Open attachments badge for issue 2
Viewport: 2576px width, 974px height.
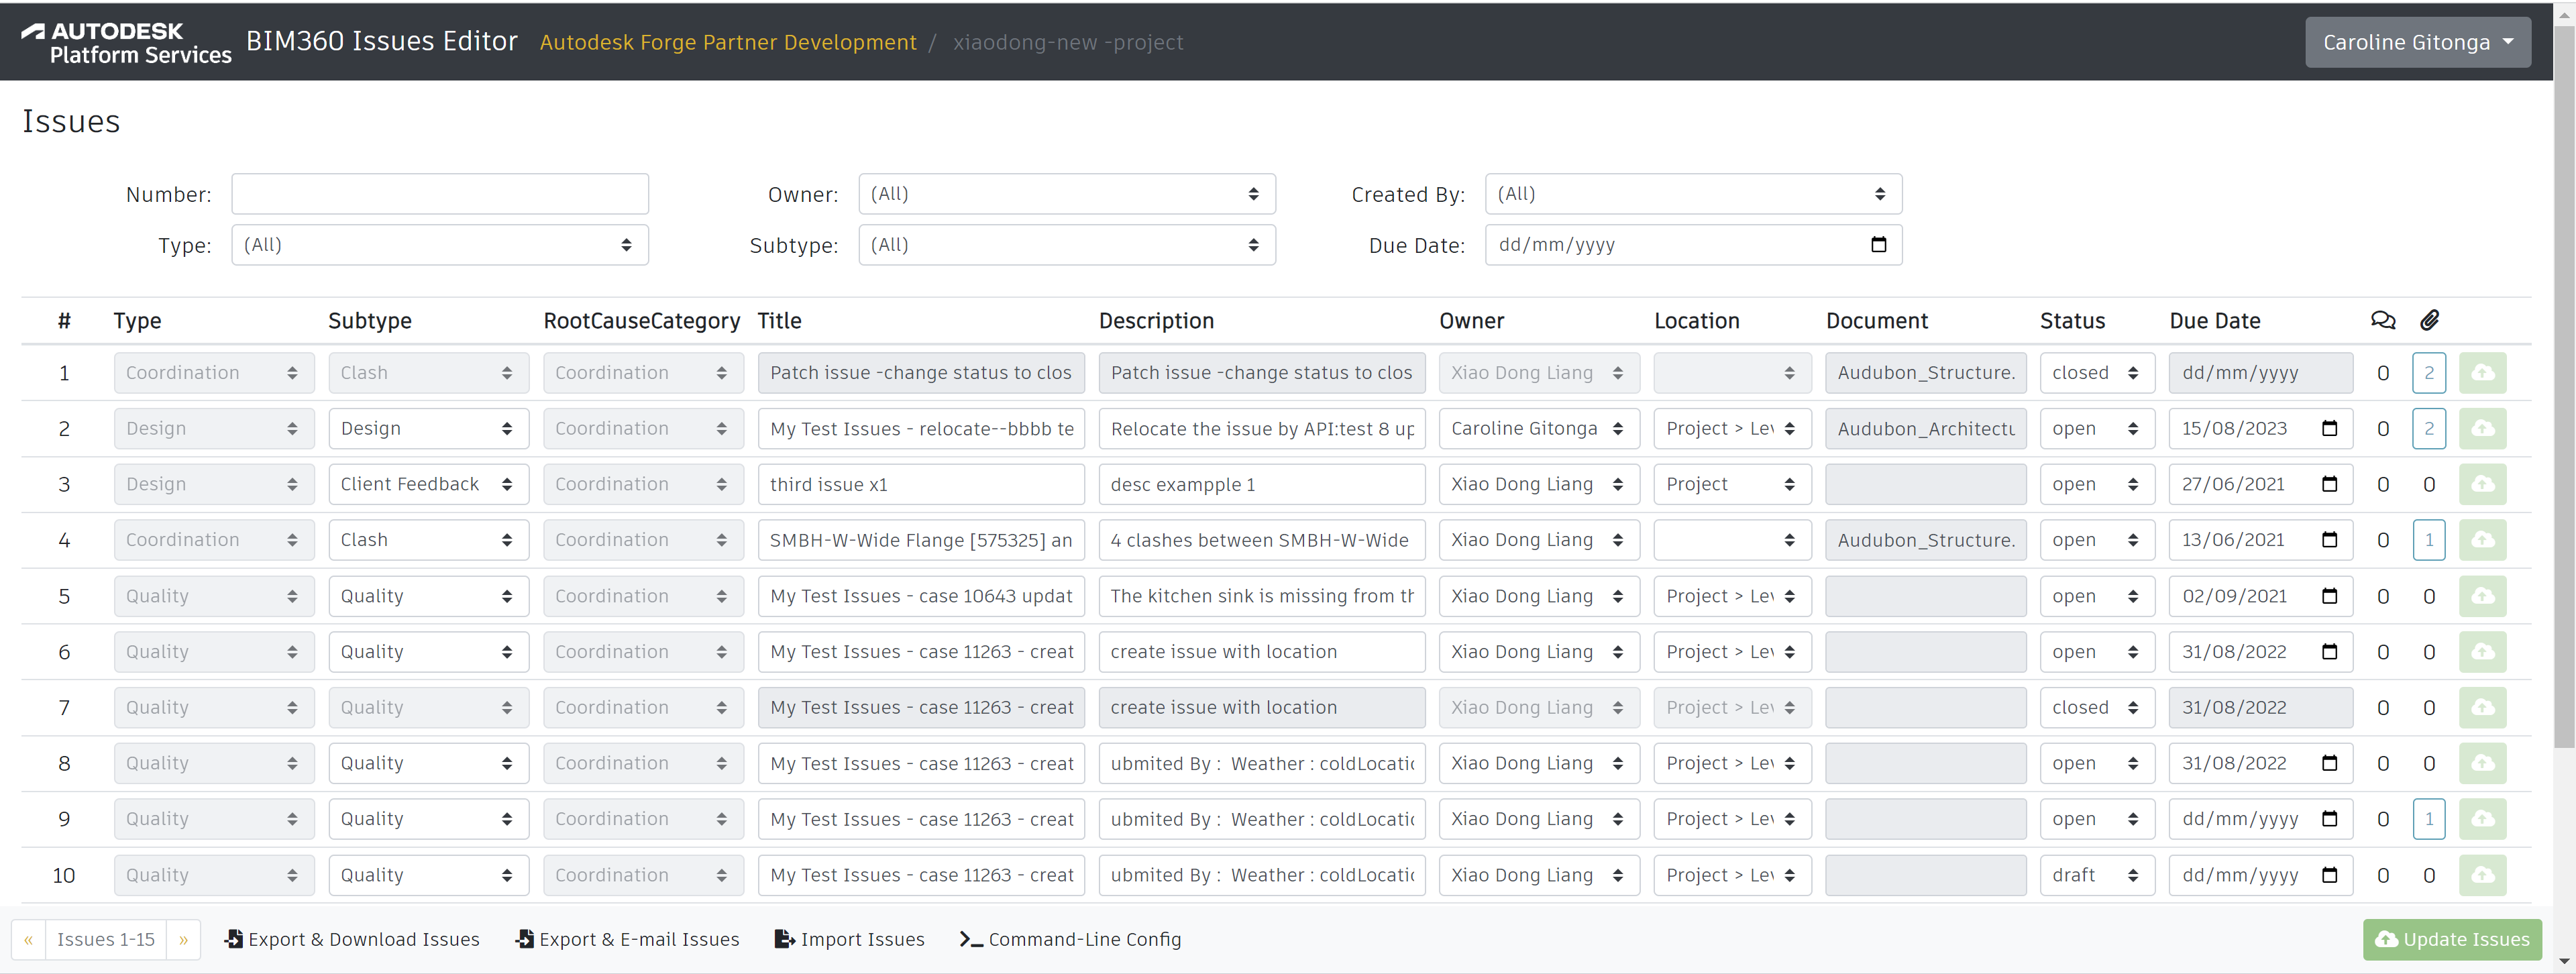pyautogui.click(x=2429, y=429)
